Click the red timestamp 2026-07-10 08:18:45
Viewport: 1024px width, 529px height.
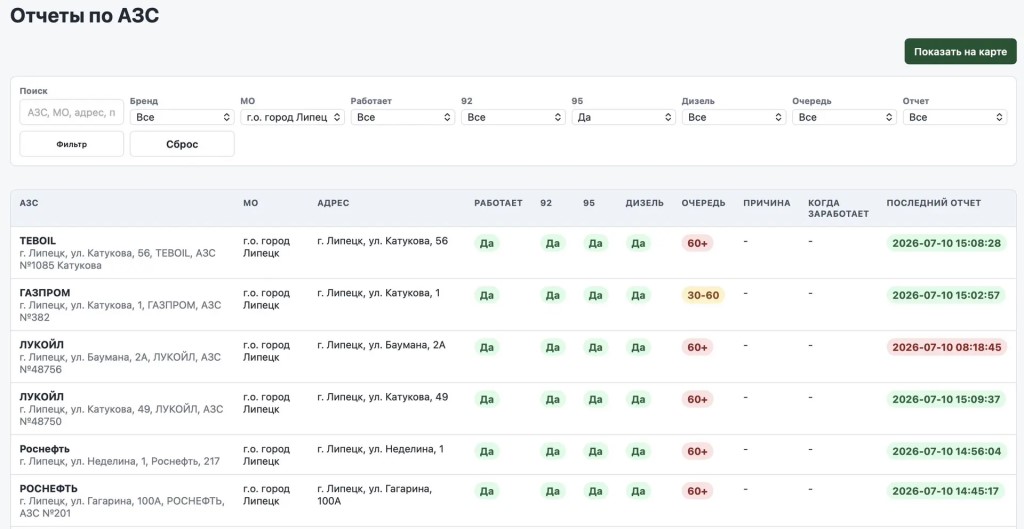coord(946,347)
